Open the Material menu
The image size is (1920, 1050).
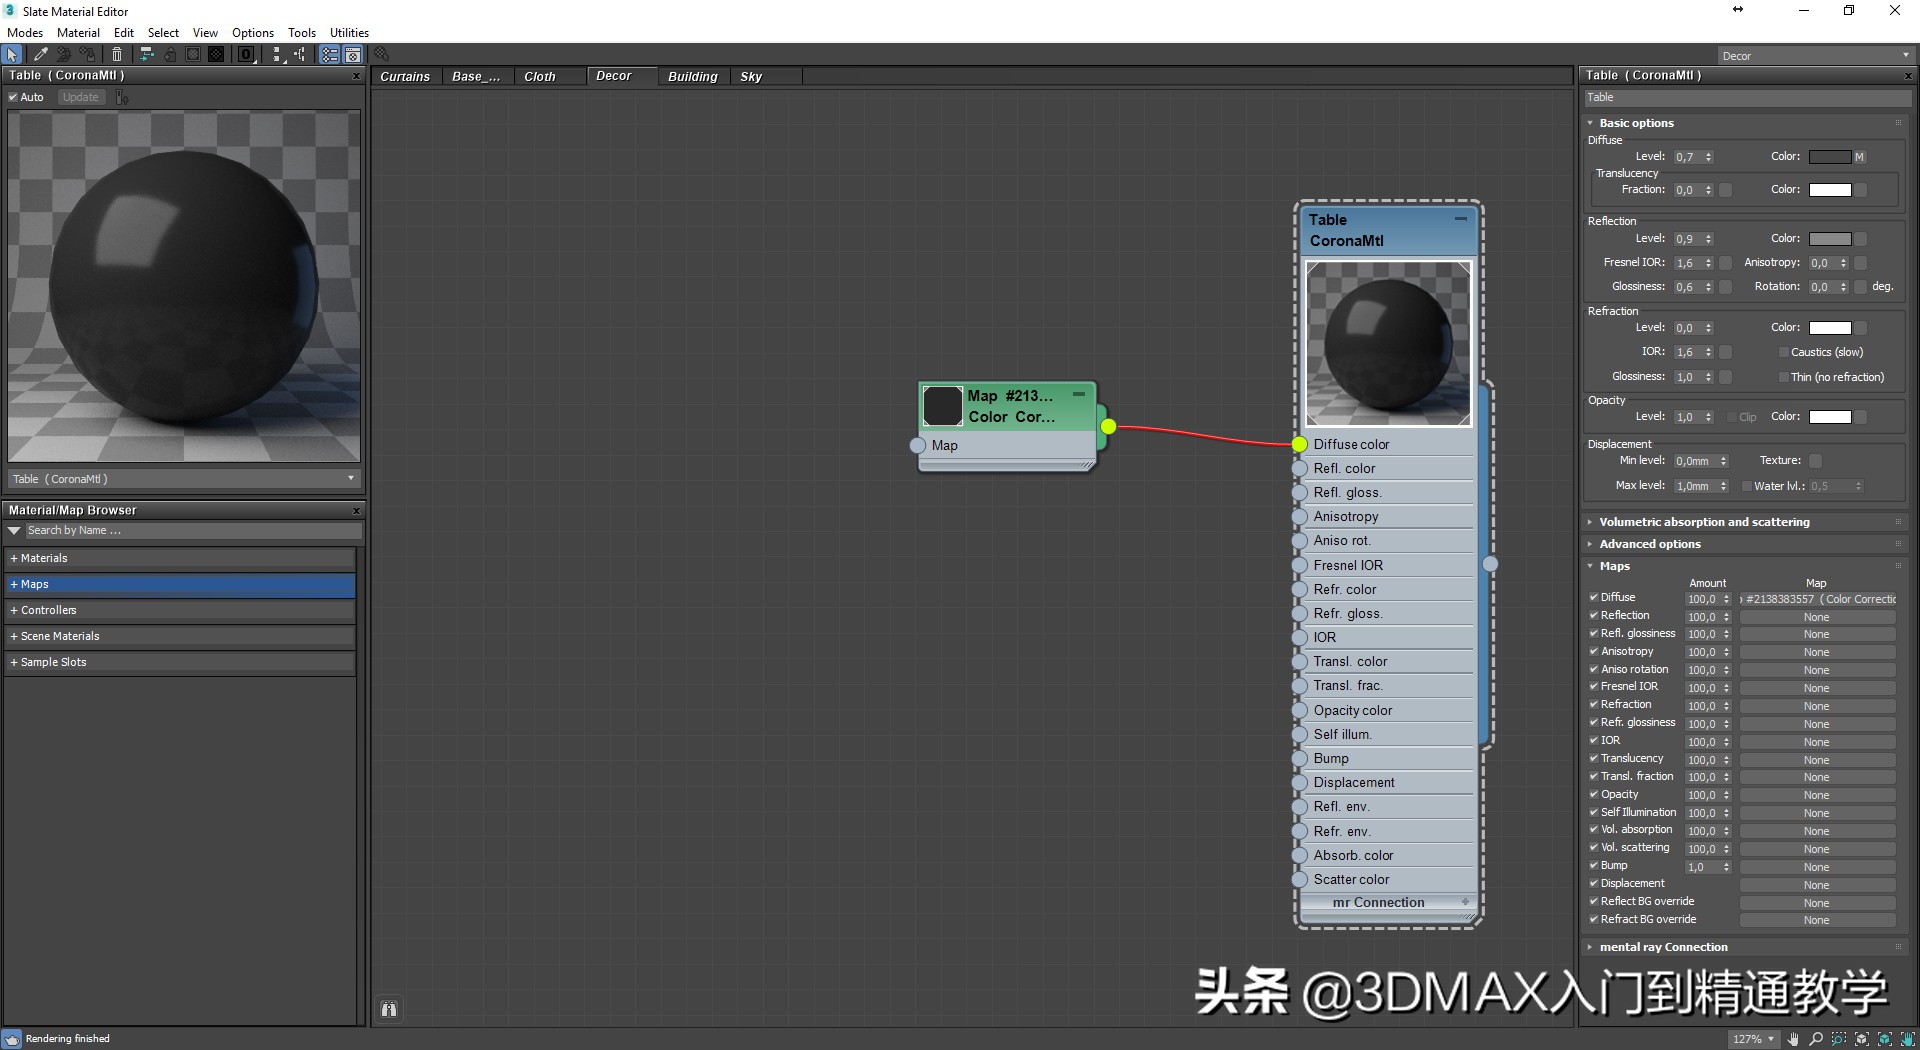77,32
